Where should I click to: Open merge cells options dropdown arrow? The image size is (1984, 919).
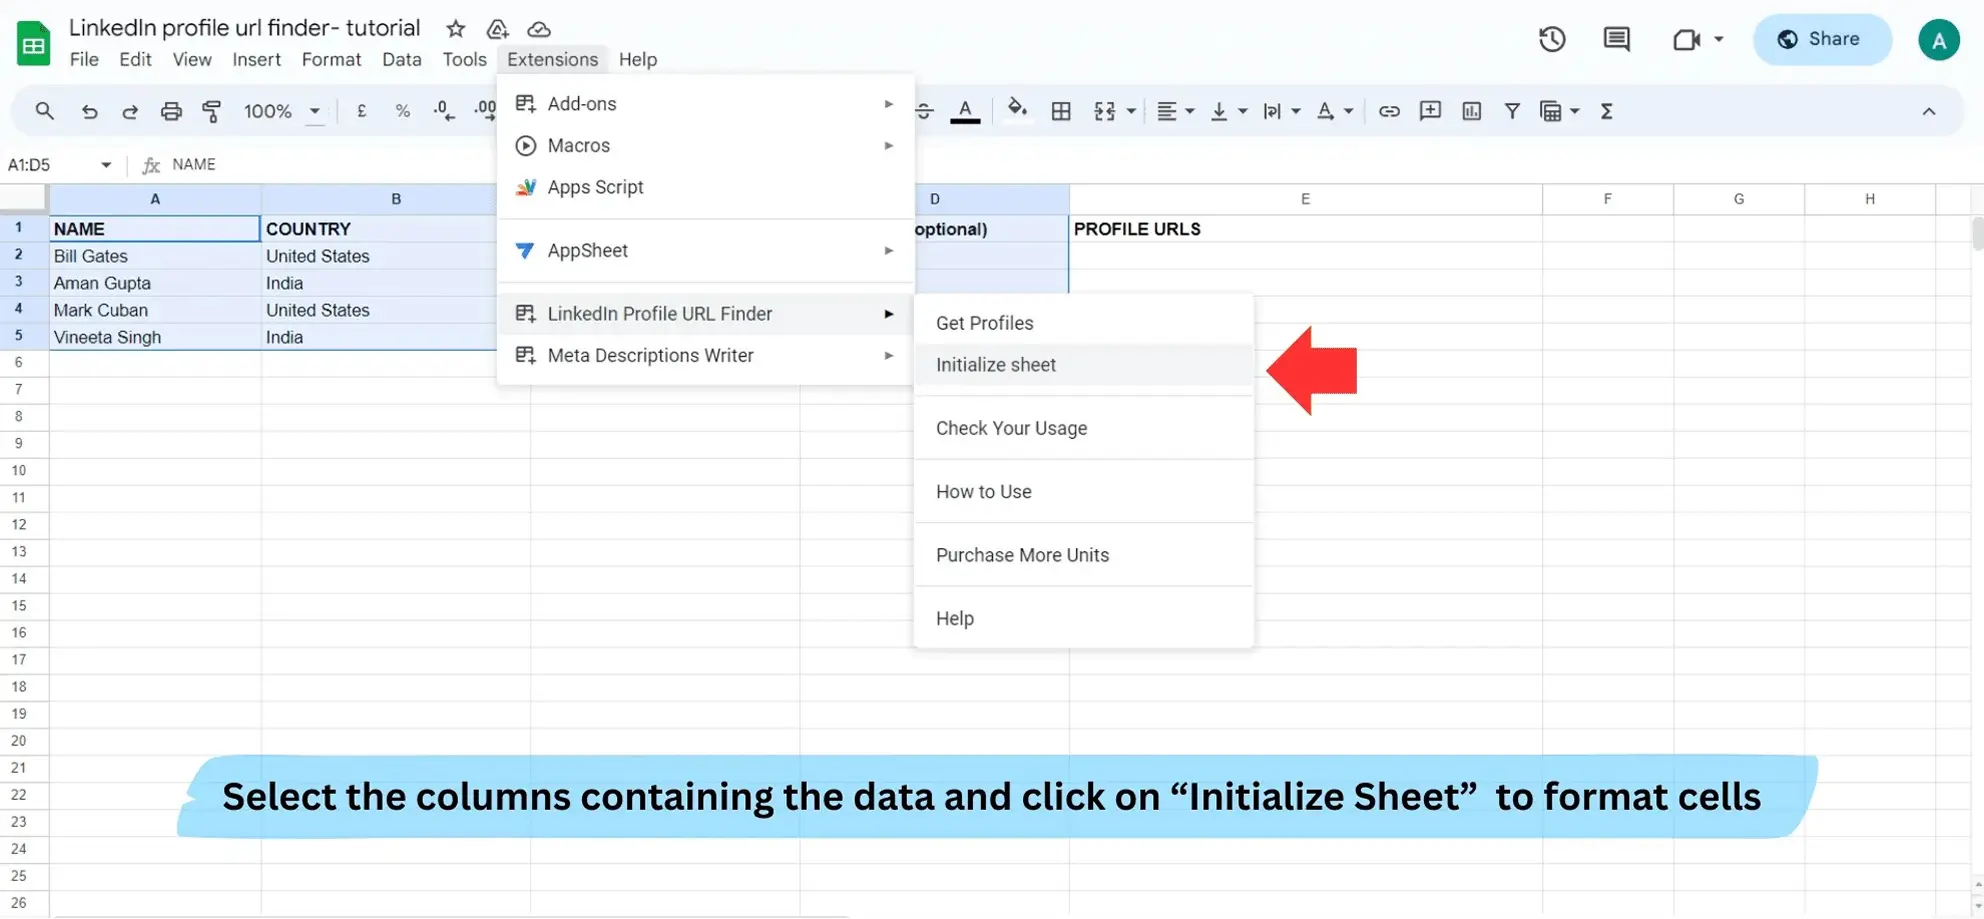1131,111
